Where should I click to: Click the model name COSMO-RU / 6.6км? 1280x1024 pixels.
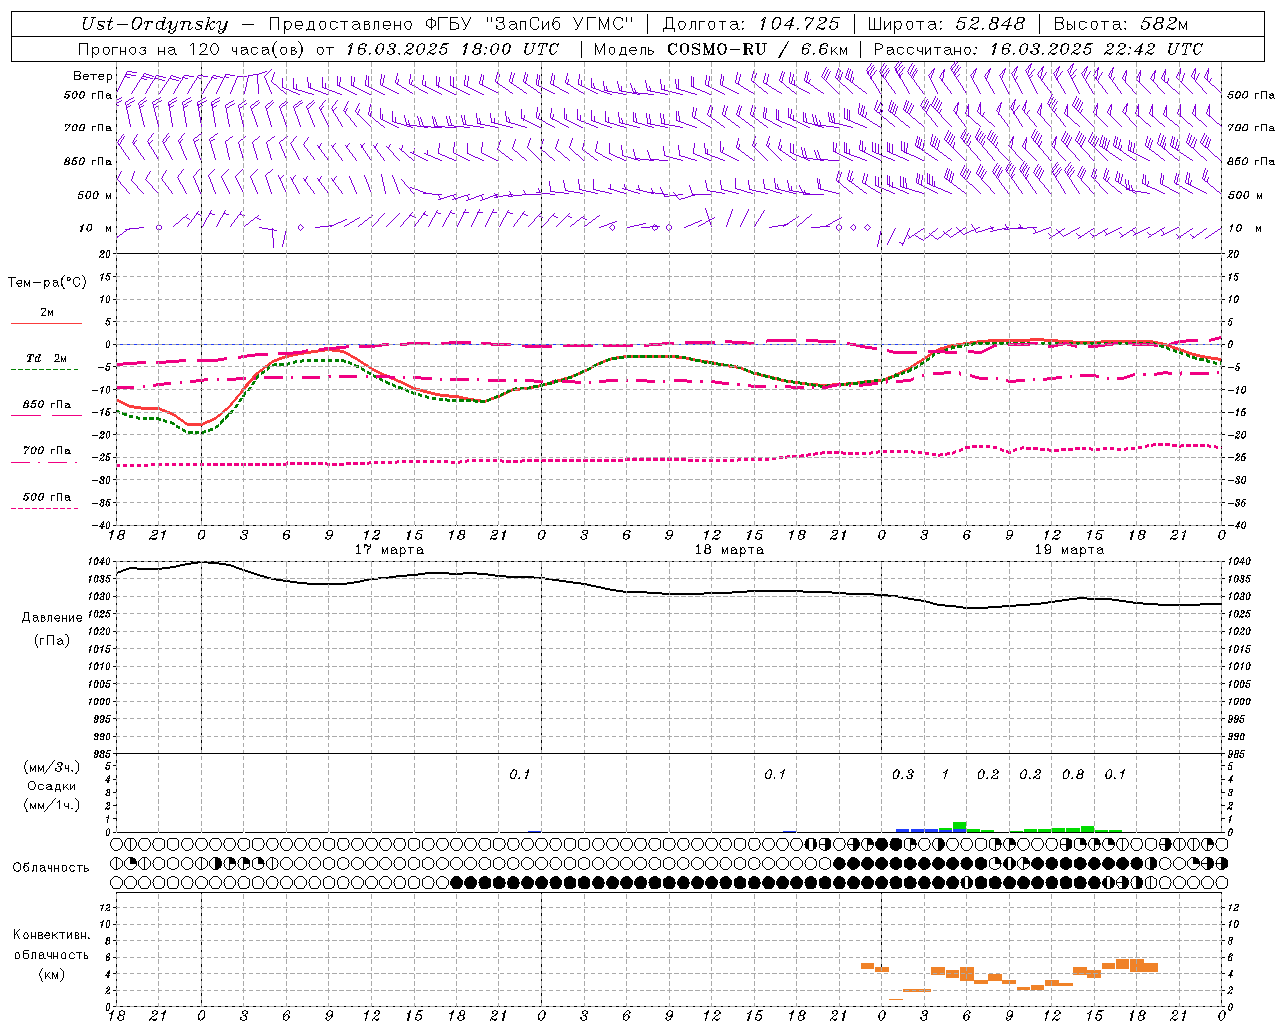coord(757,48)
